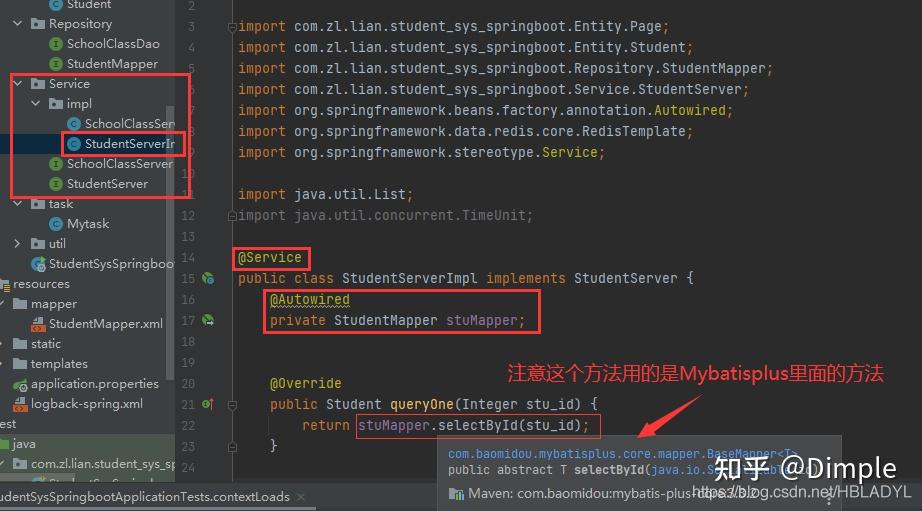Click Repository folder icon
Viewport: 922px width, 511px height.
tap(38, 24)
